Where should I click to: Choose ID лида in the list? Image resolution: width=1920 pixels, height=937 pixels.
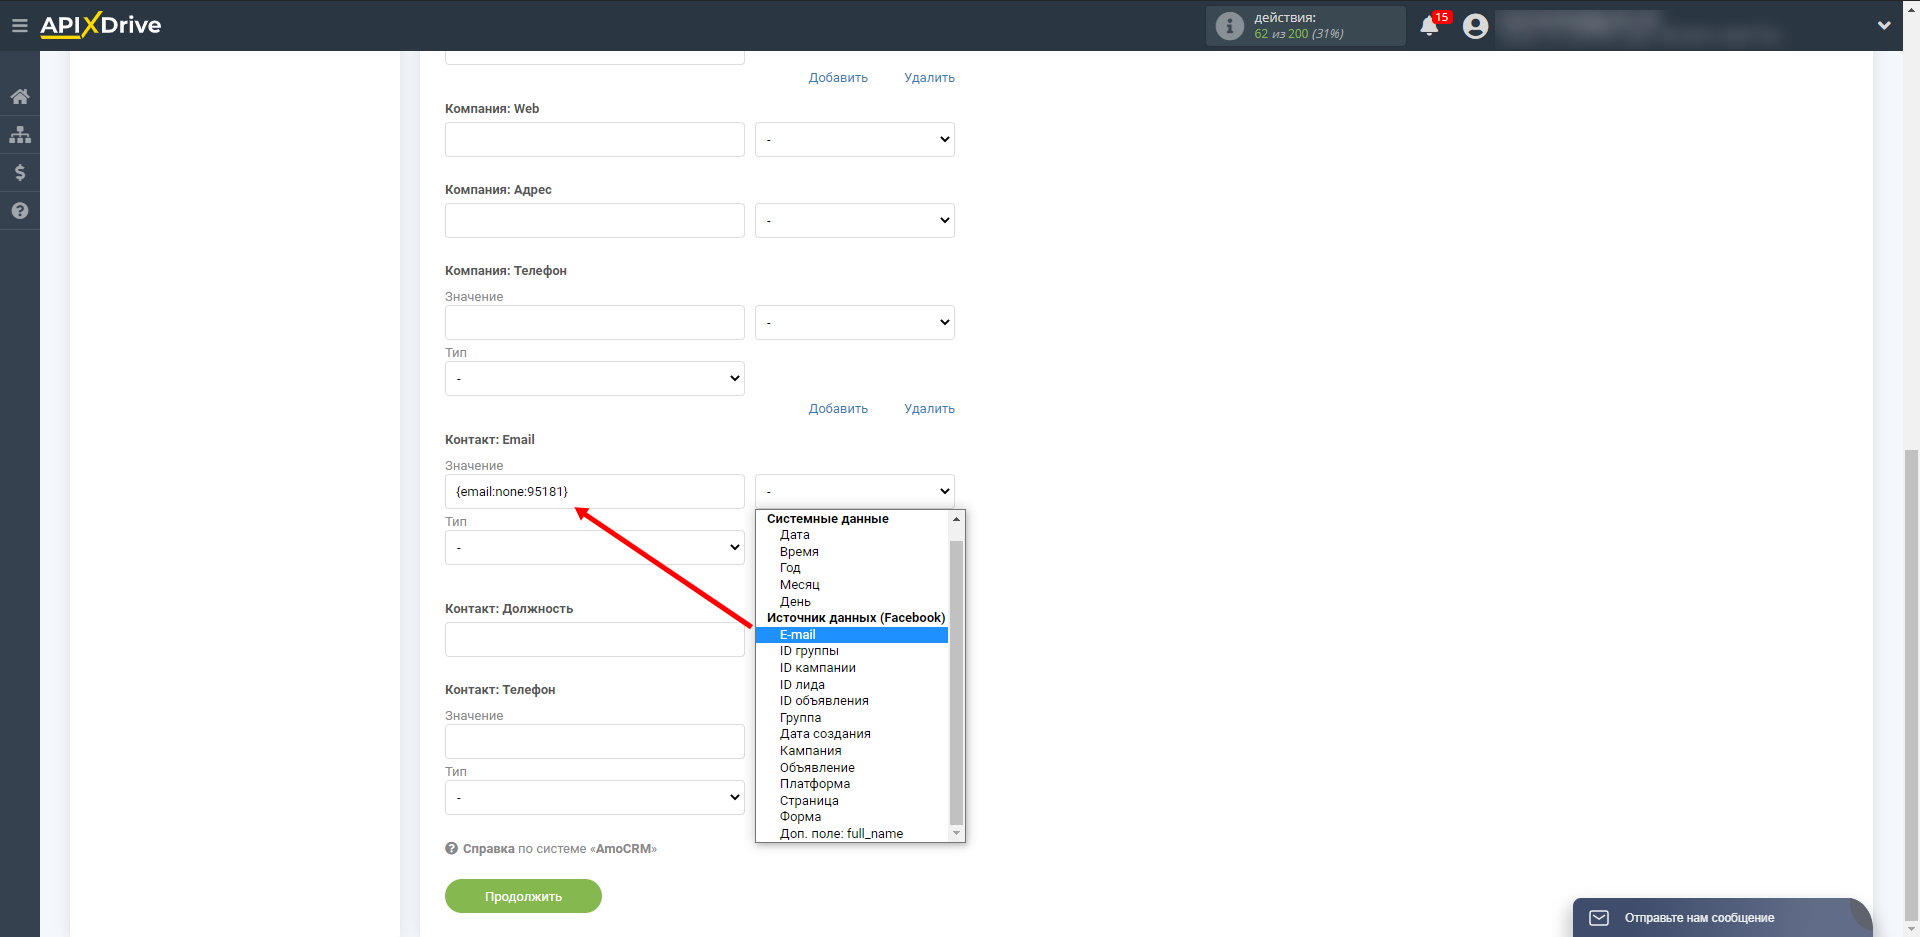point(851,685)
